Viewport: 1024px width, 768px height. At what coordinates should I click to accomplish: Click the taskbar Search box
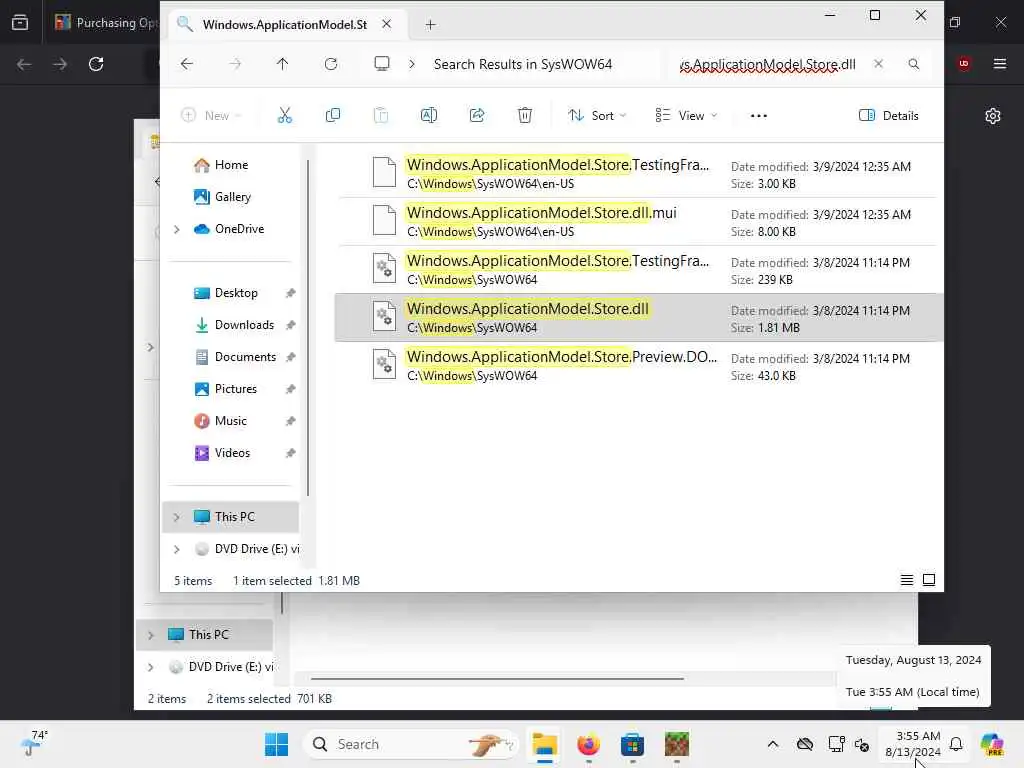(x=411, y=744)
